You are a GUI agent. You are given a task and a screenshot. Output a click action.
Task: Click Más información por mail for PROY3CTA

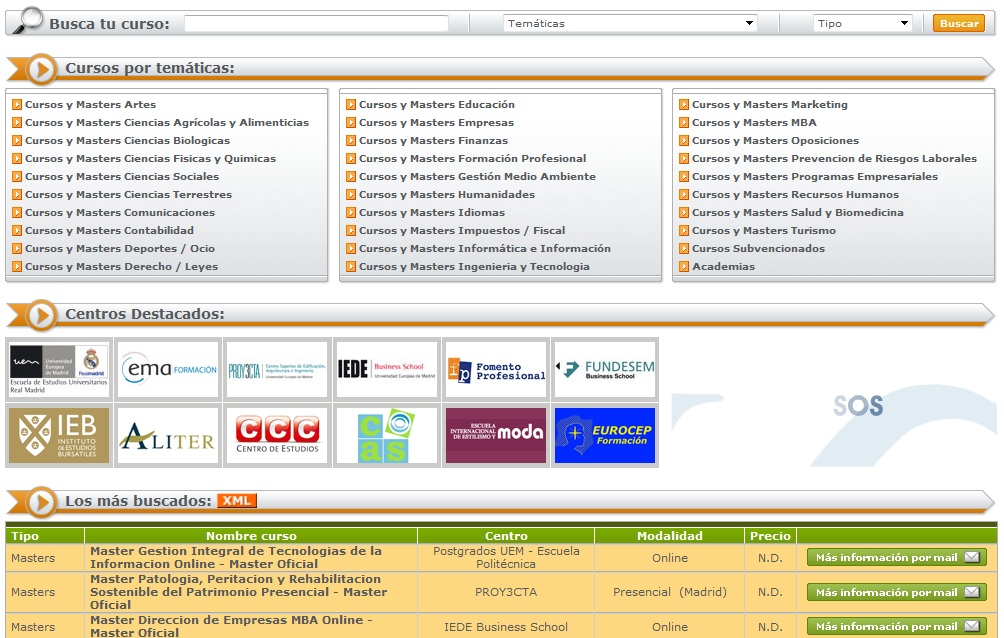point(896,592)
